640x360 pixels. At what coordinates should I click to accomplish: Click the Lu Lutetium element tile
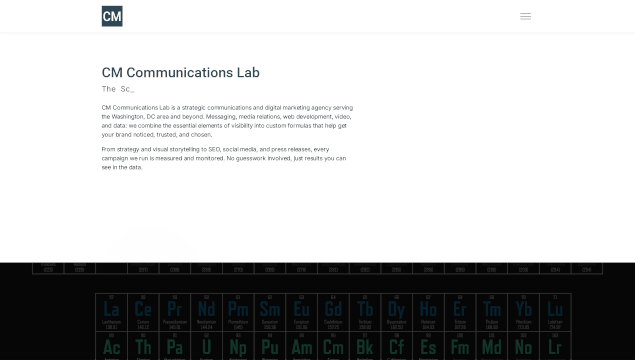tap(555, 312)
